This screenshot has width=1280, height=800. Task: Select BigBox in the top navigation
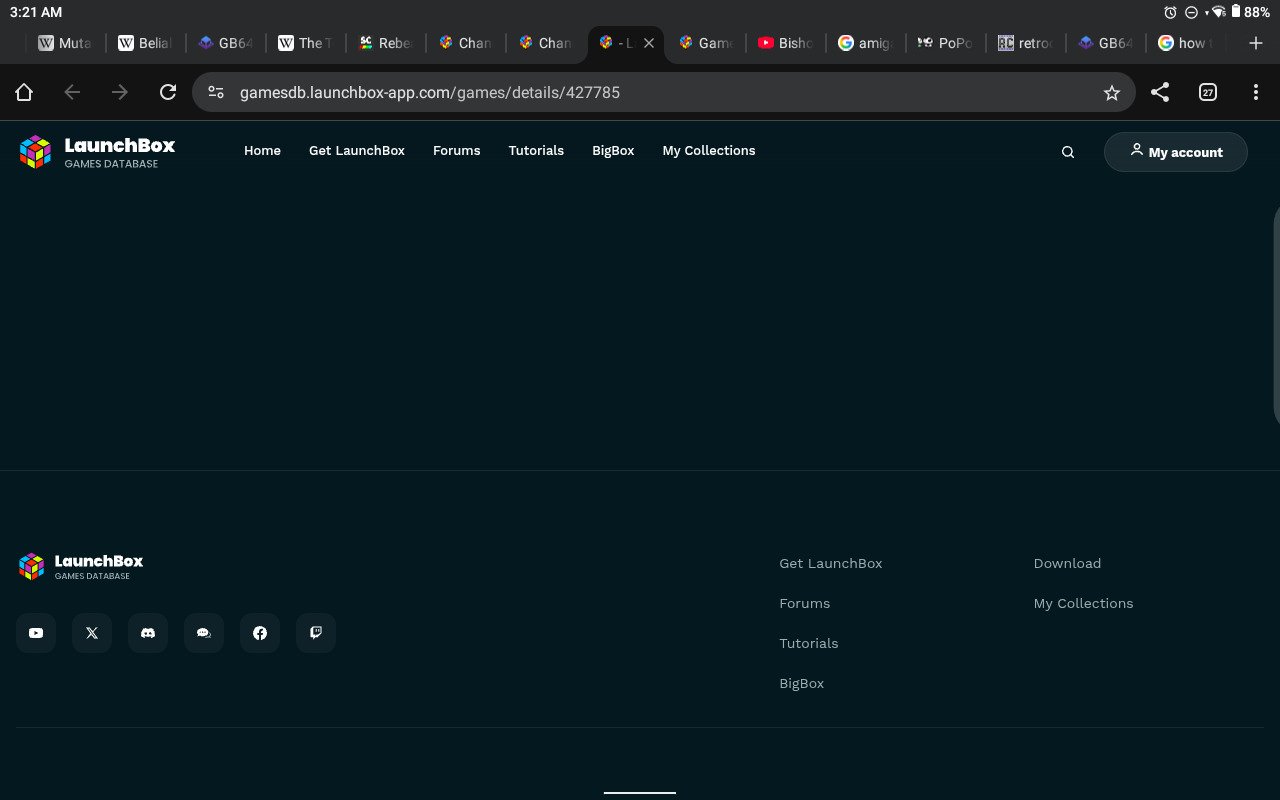(x=613, y=150)
